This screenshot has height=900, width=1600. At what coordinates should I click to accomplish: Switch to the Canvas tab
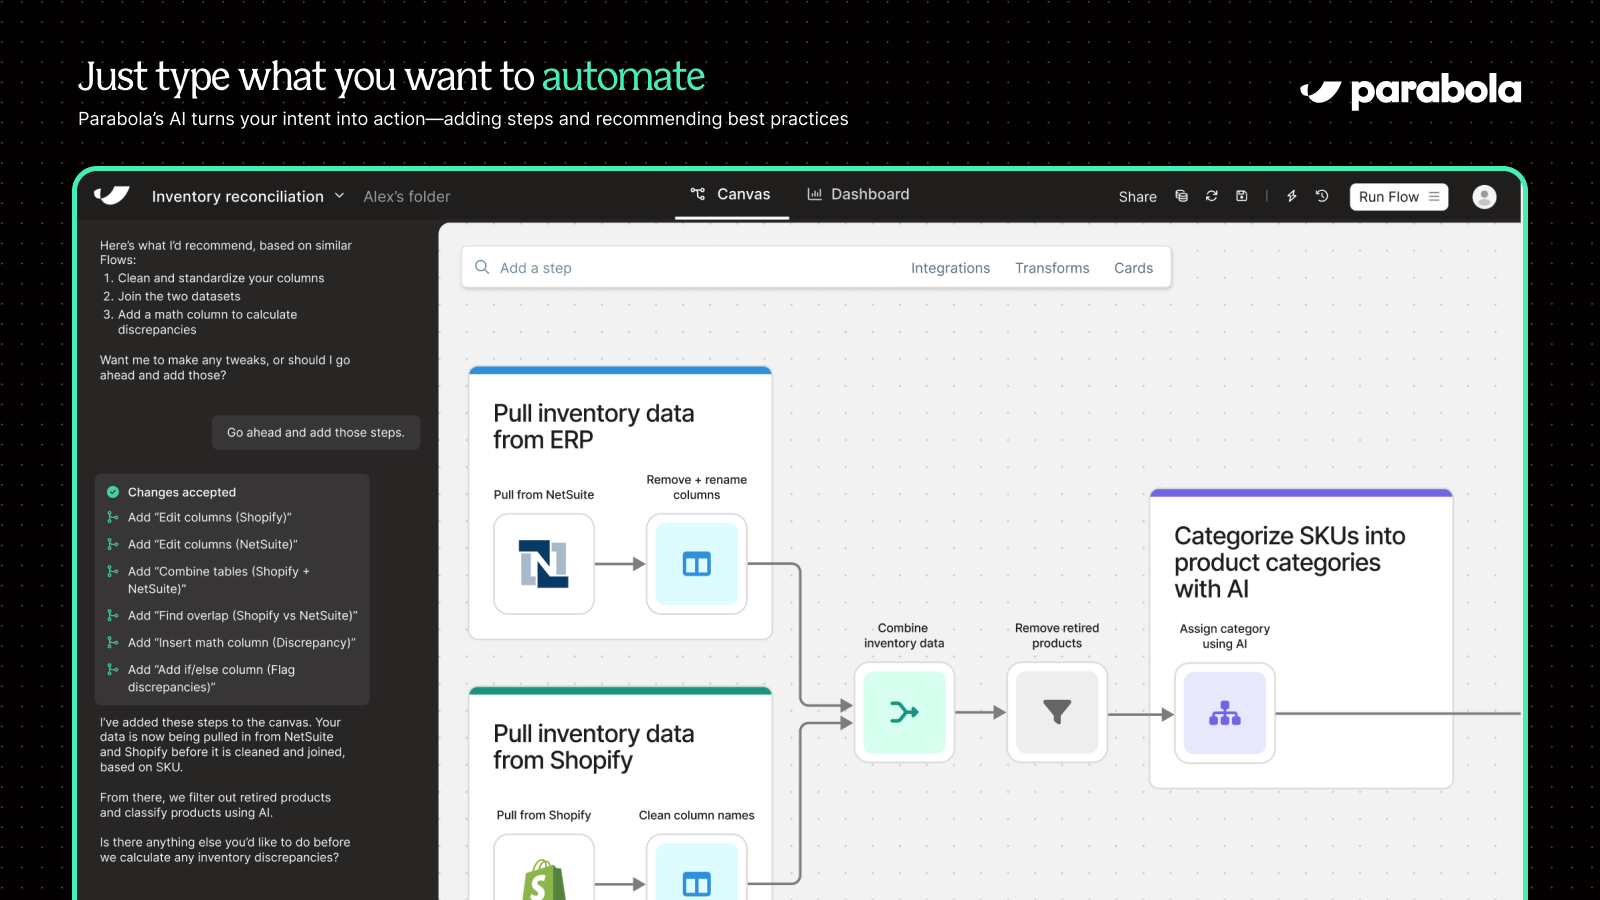[x=731, y=194]
